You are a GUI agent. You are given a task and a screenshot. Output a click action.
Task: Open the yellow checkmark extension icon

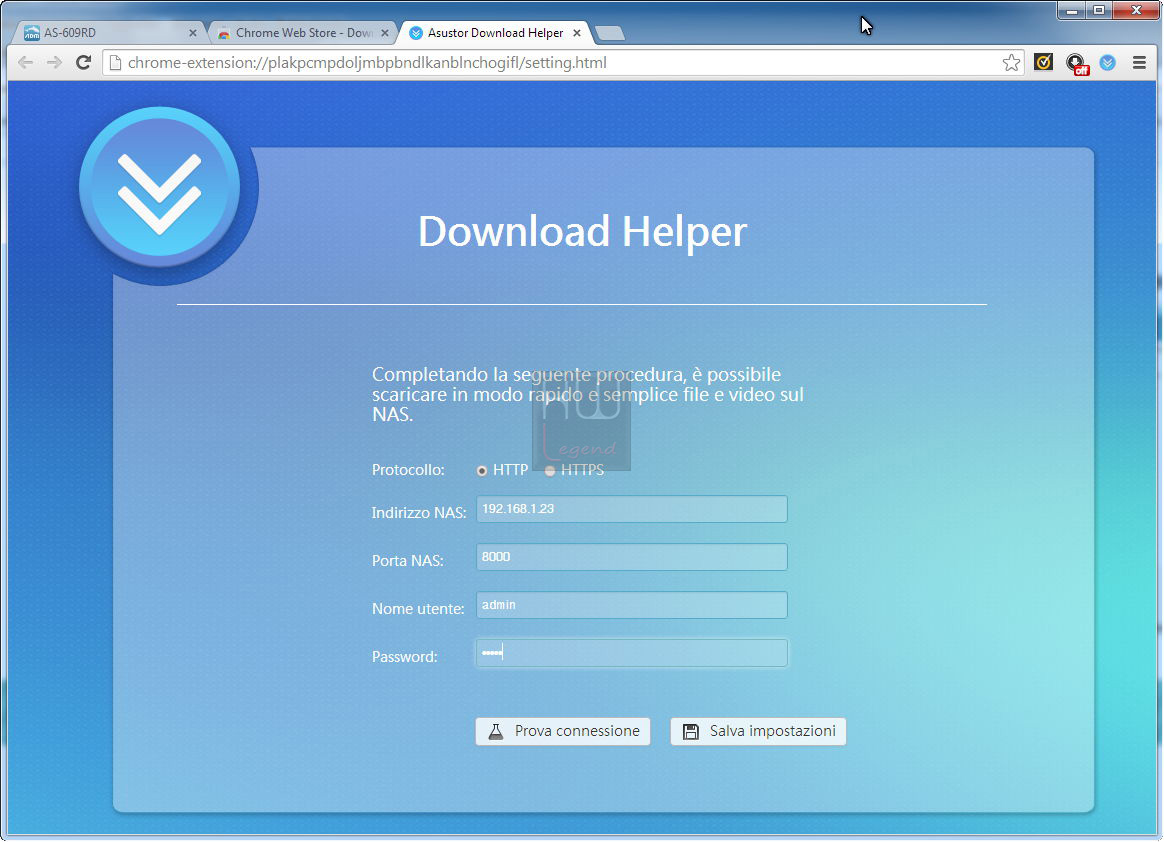coord(1043,62)
